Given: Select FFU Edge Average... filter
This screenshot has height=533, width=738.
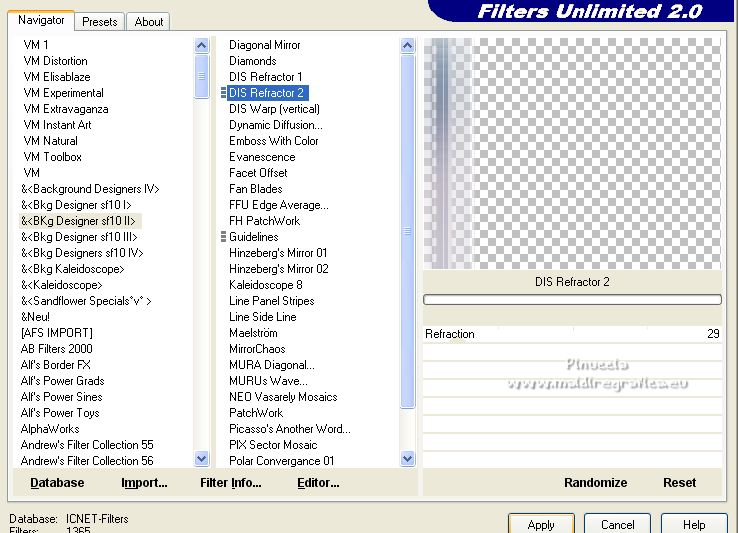Looking at the screenshot, I should [x=279, y=205].
